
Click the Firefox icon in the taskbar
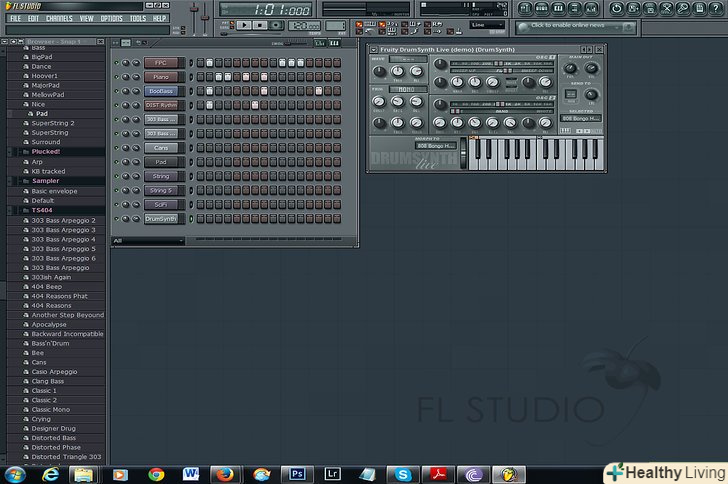225,474
